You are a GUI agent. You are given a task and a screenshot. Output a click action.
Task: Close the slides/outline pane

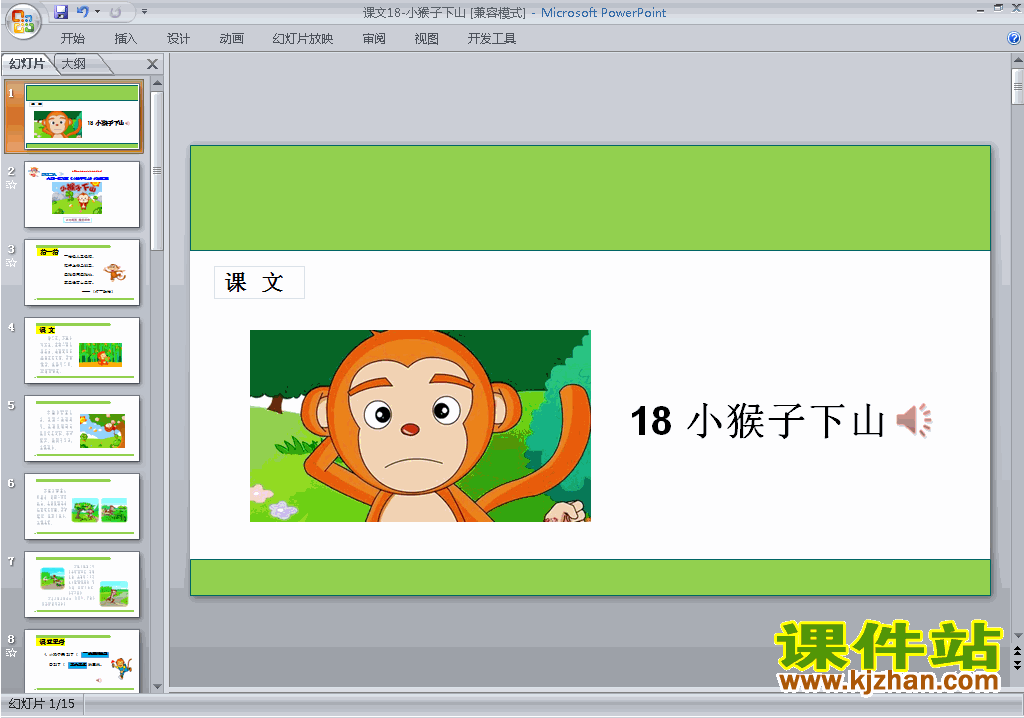[152, 64]
